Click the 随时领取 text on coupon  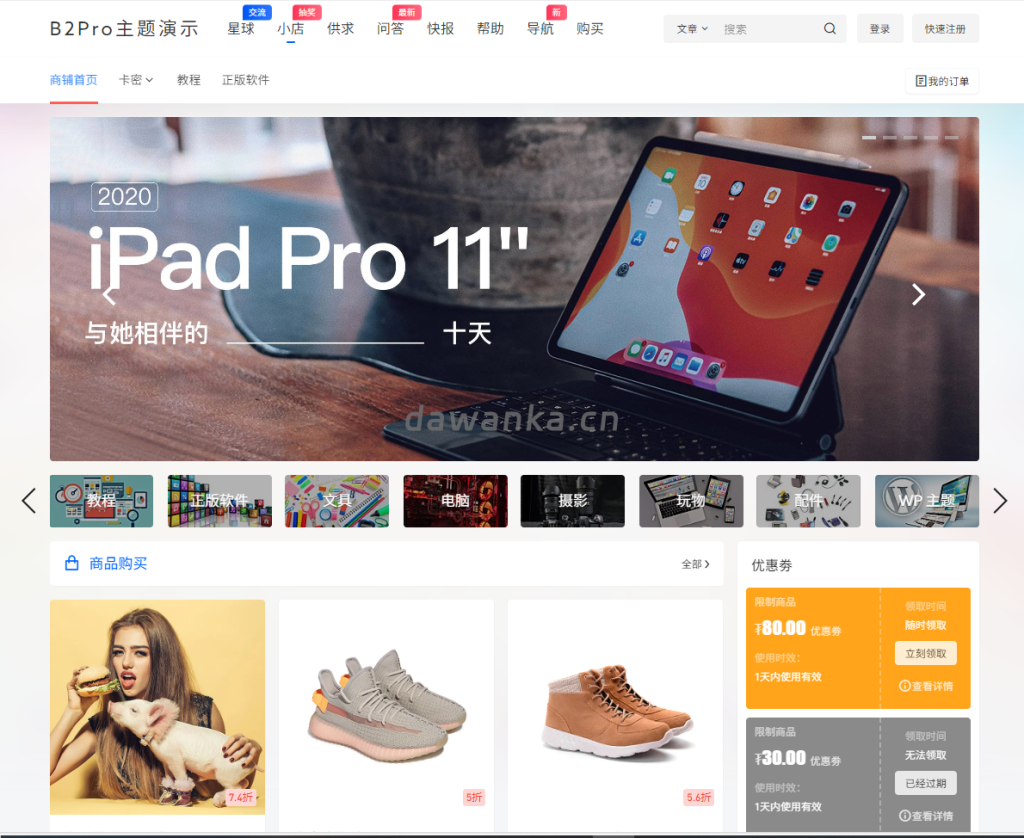coord(925,625)
